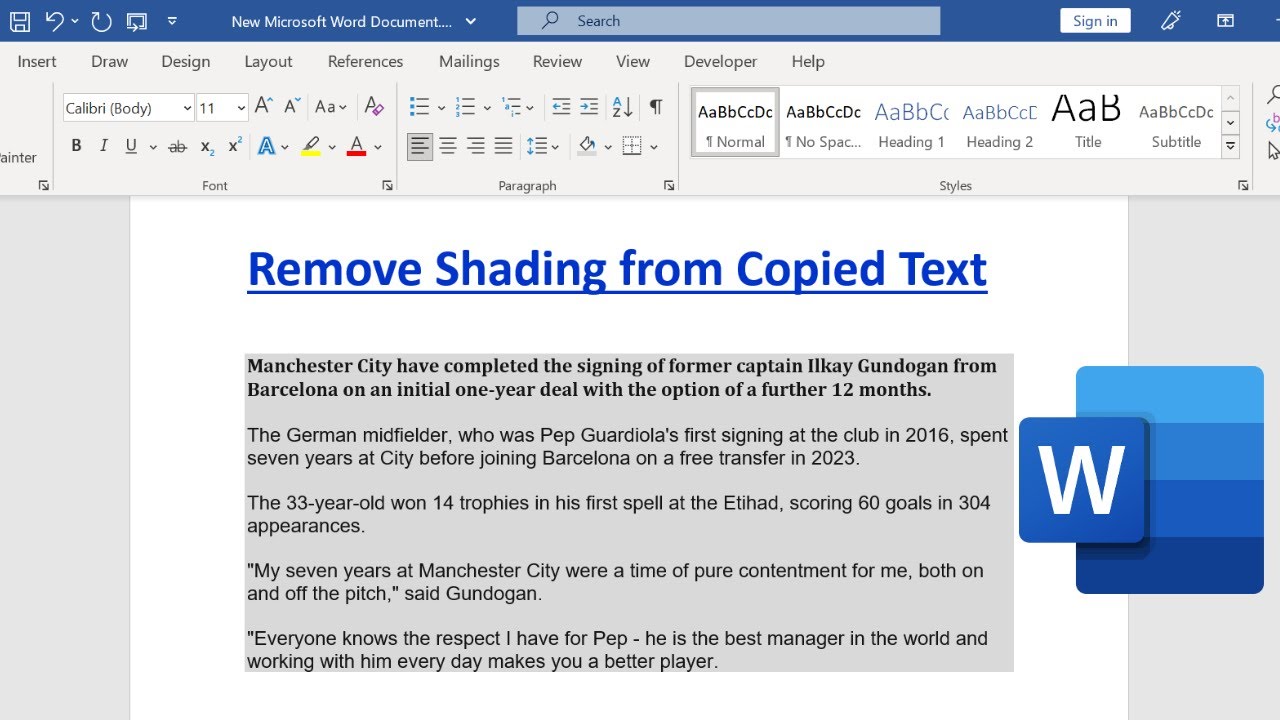Apply the Heading 1 style
This screenshot has height=720, width=1280.
point(911,122)
